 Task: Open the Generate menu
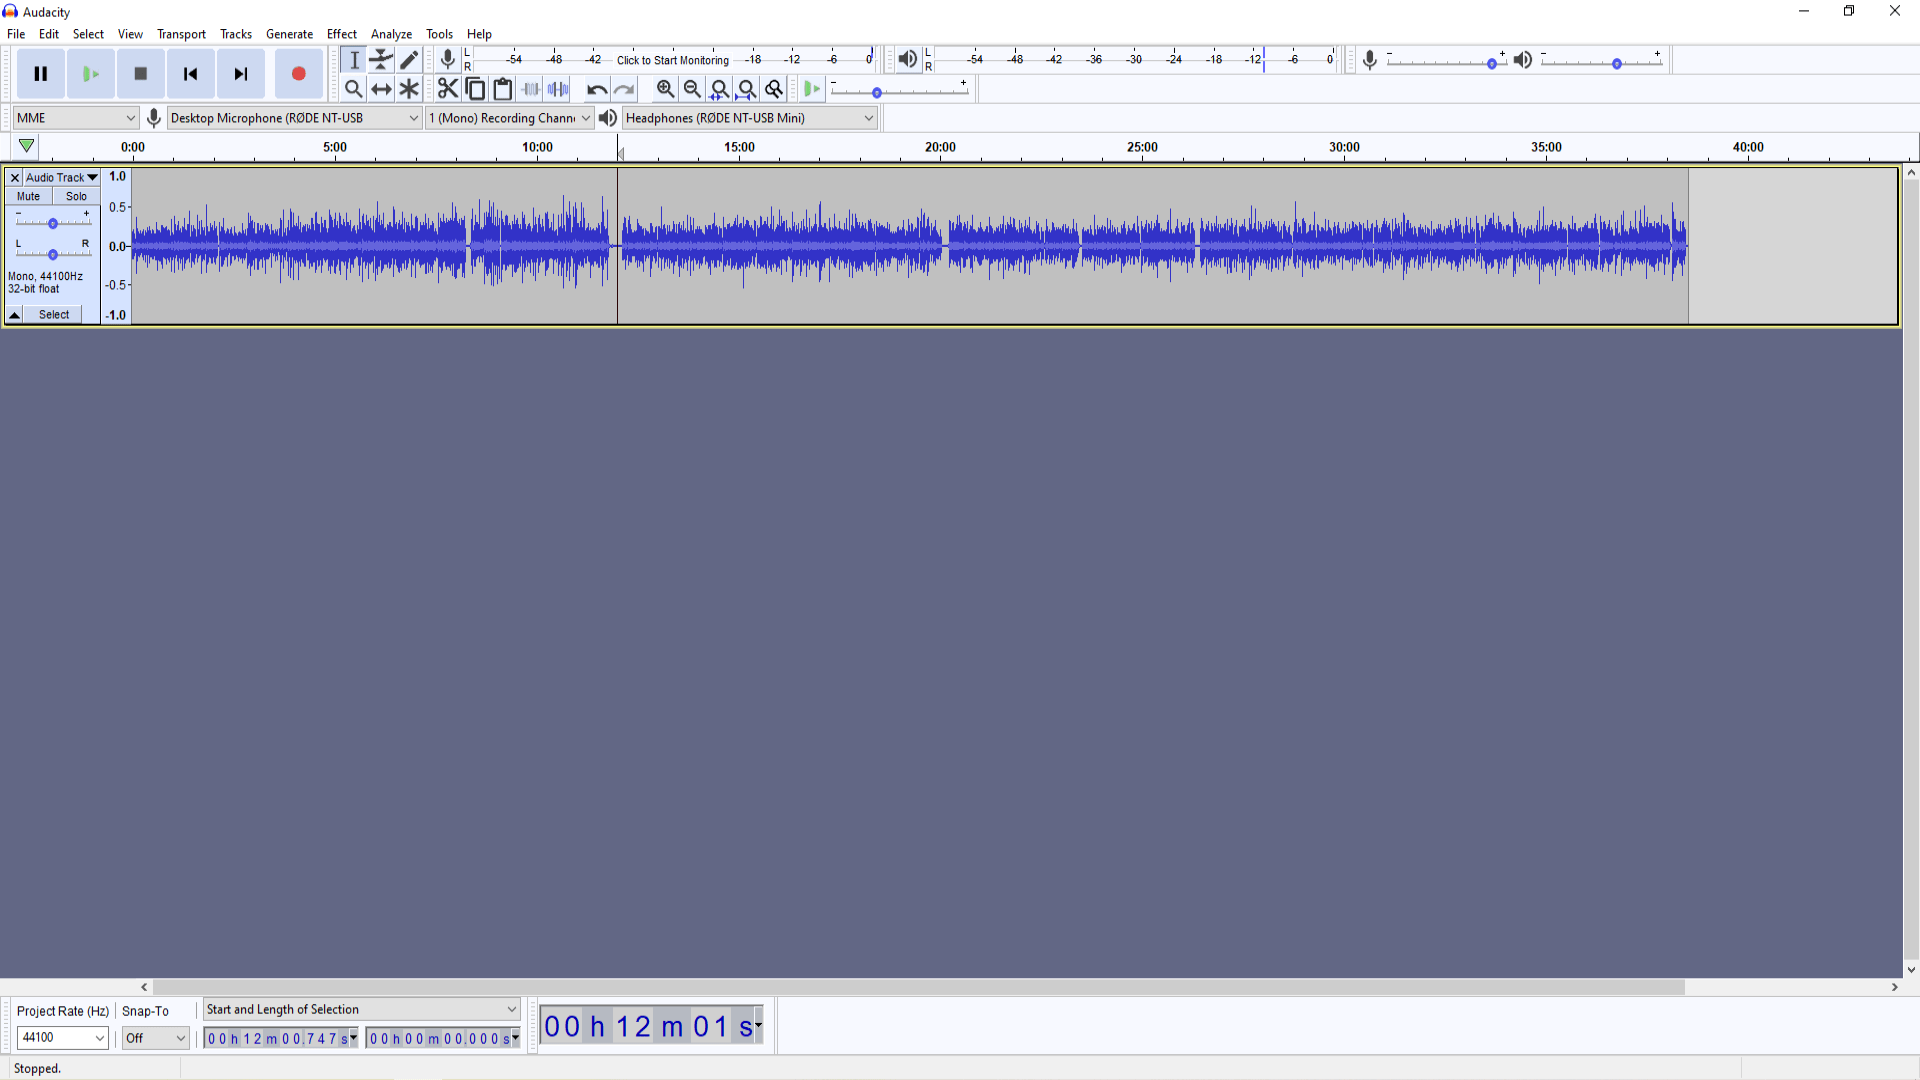[x=289, y=34]
